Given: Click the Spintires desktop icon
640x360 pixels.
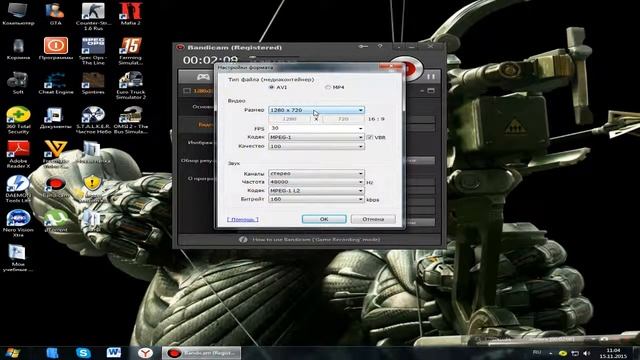Looking at the screenshot, I should [93, 83].
